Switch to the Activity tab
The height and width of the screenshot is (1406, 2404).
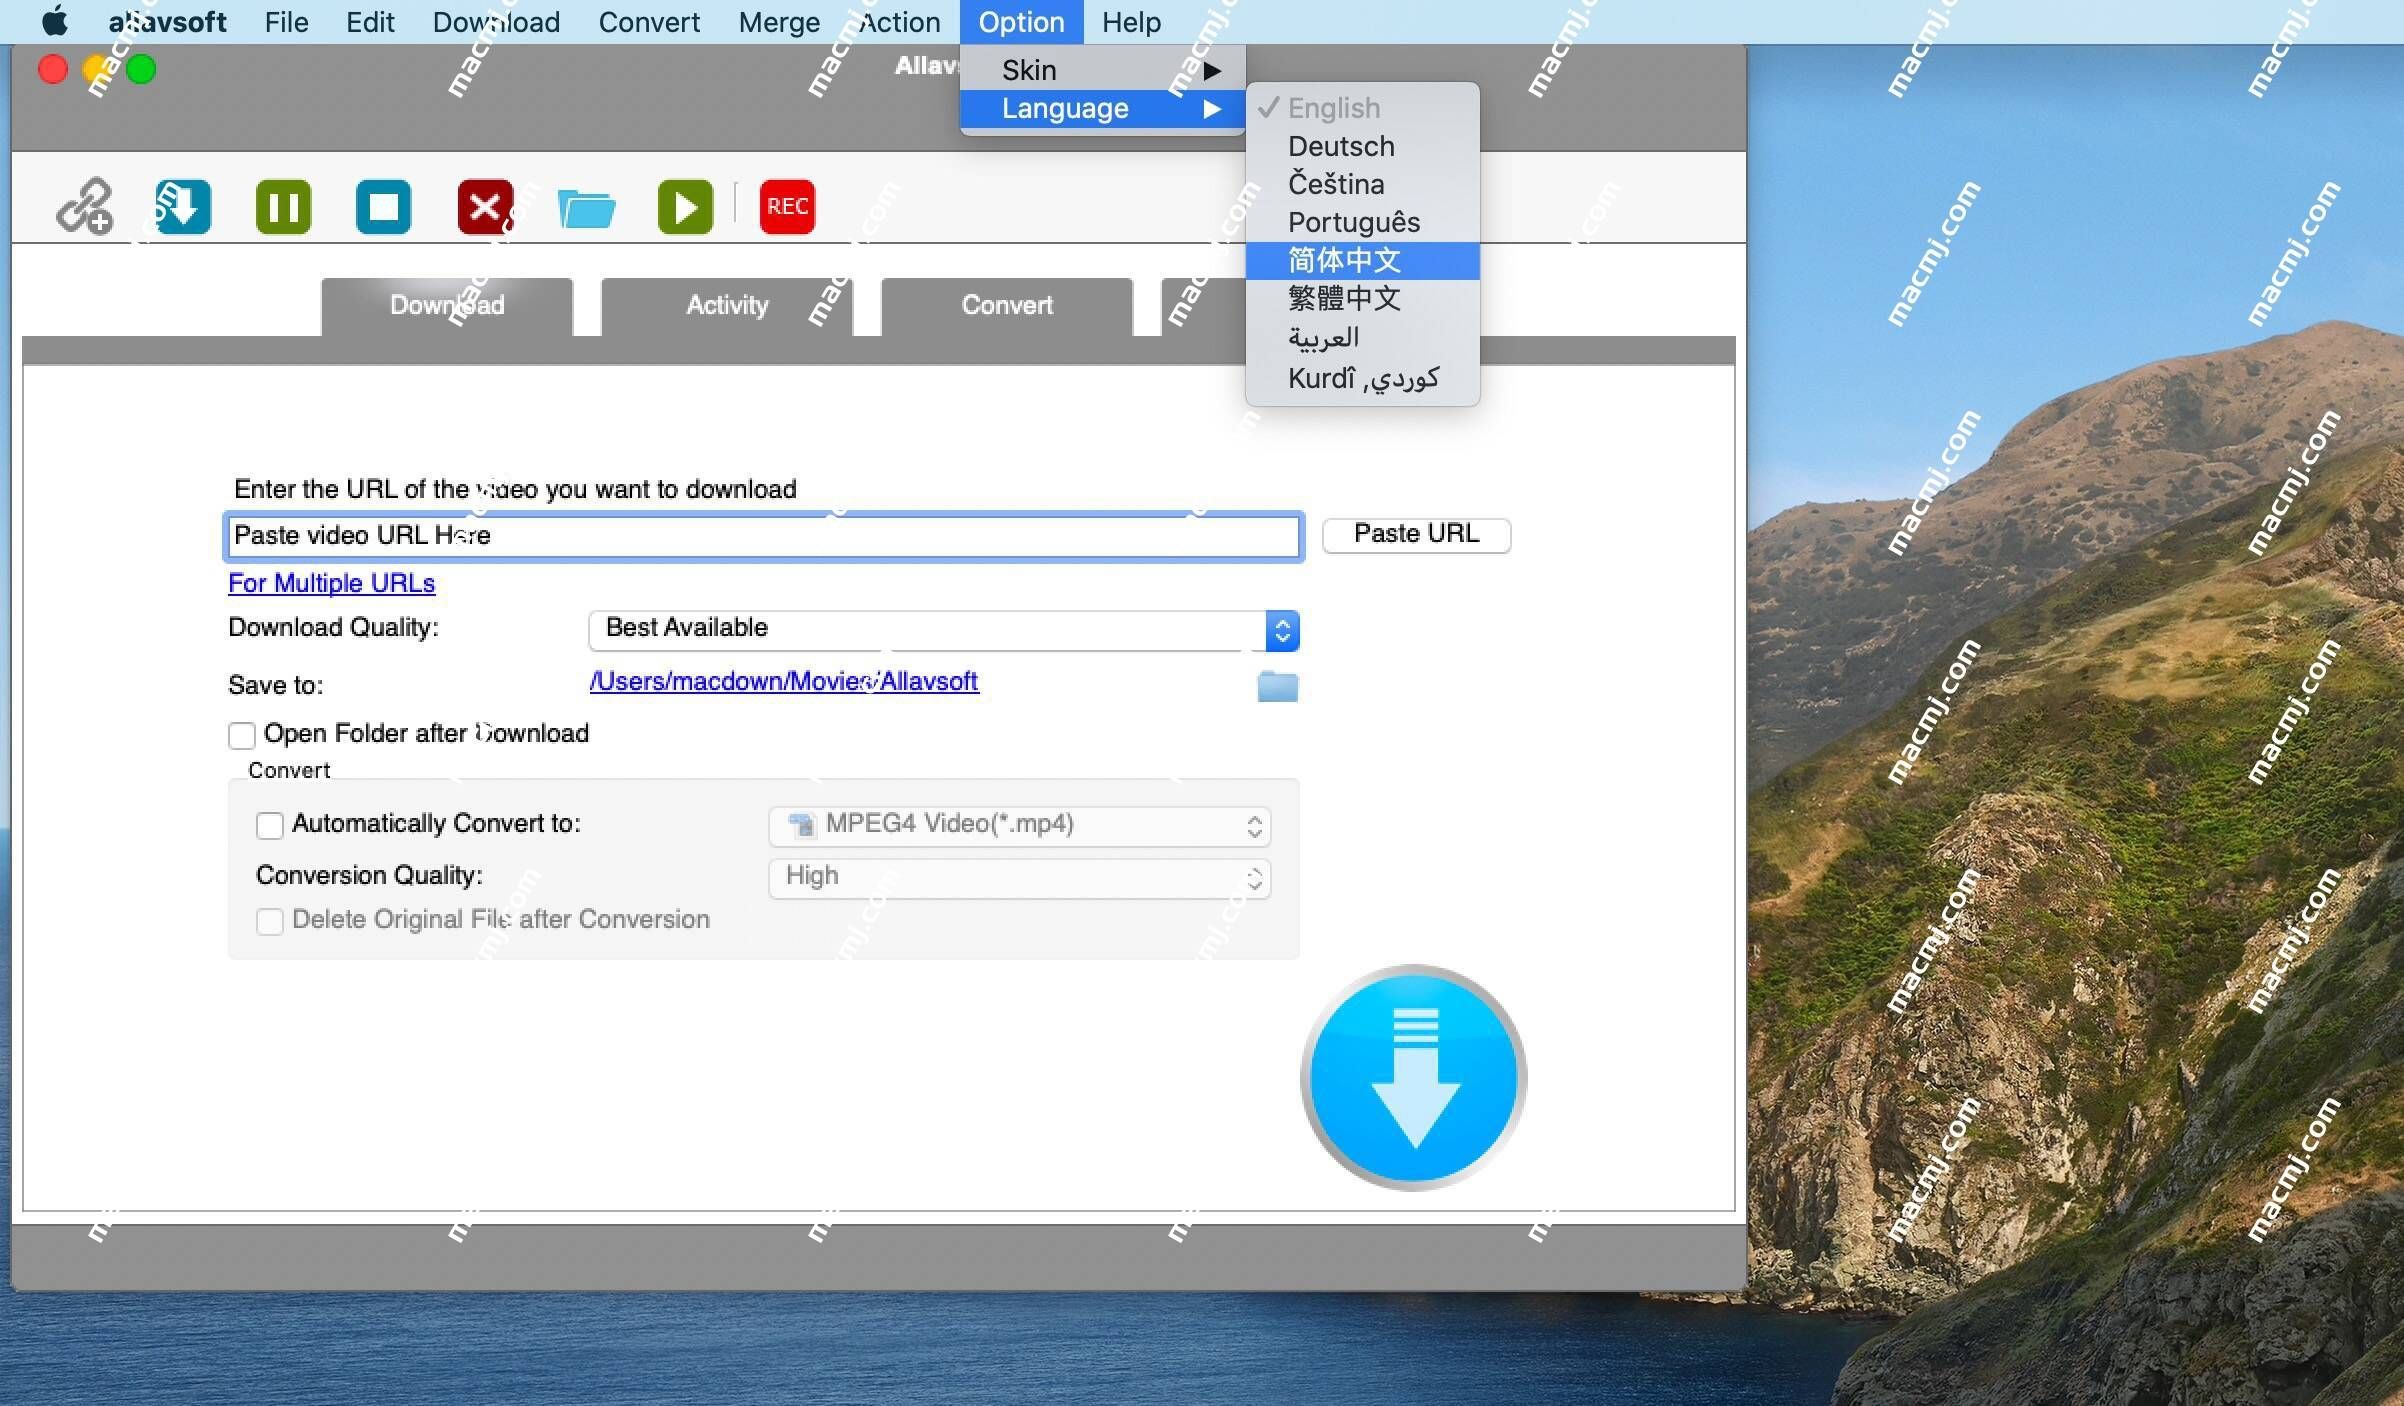[727, 306]
